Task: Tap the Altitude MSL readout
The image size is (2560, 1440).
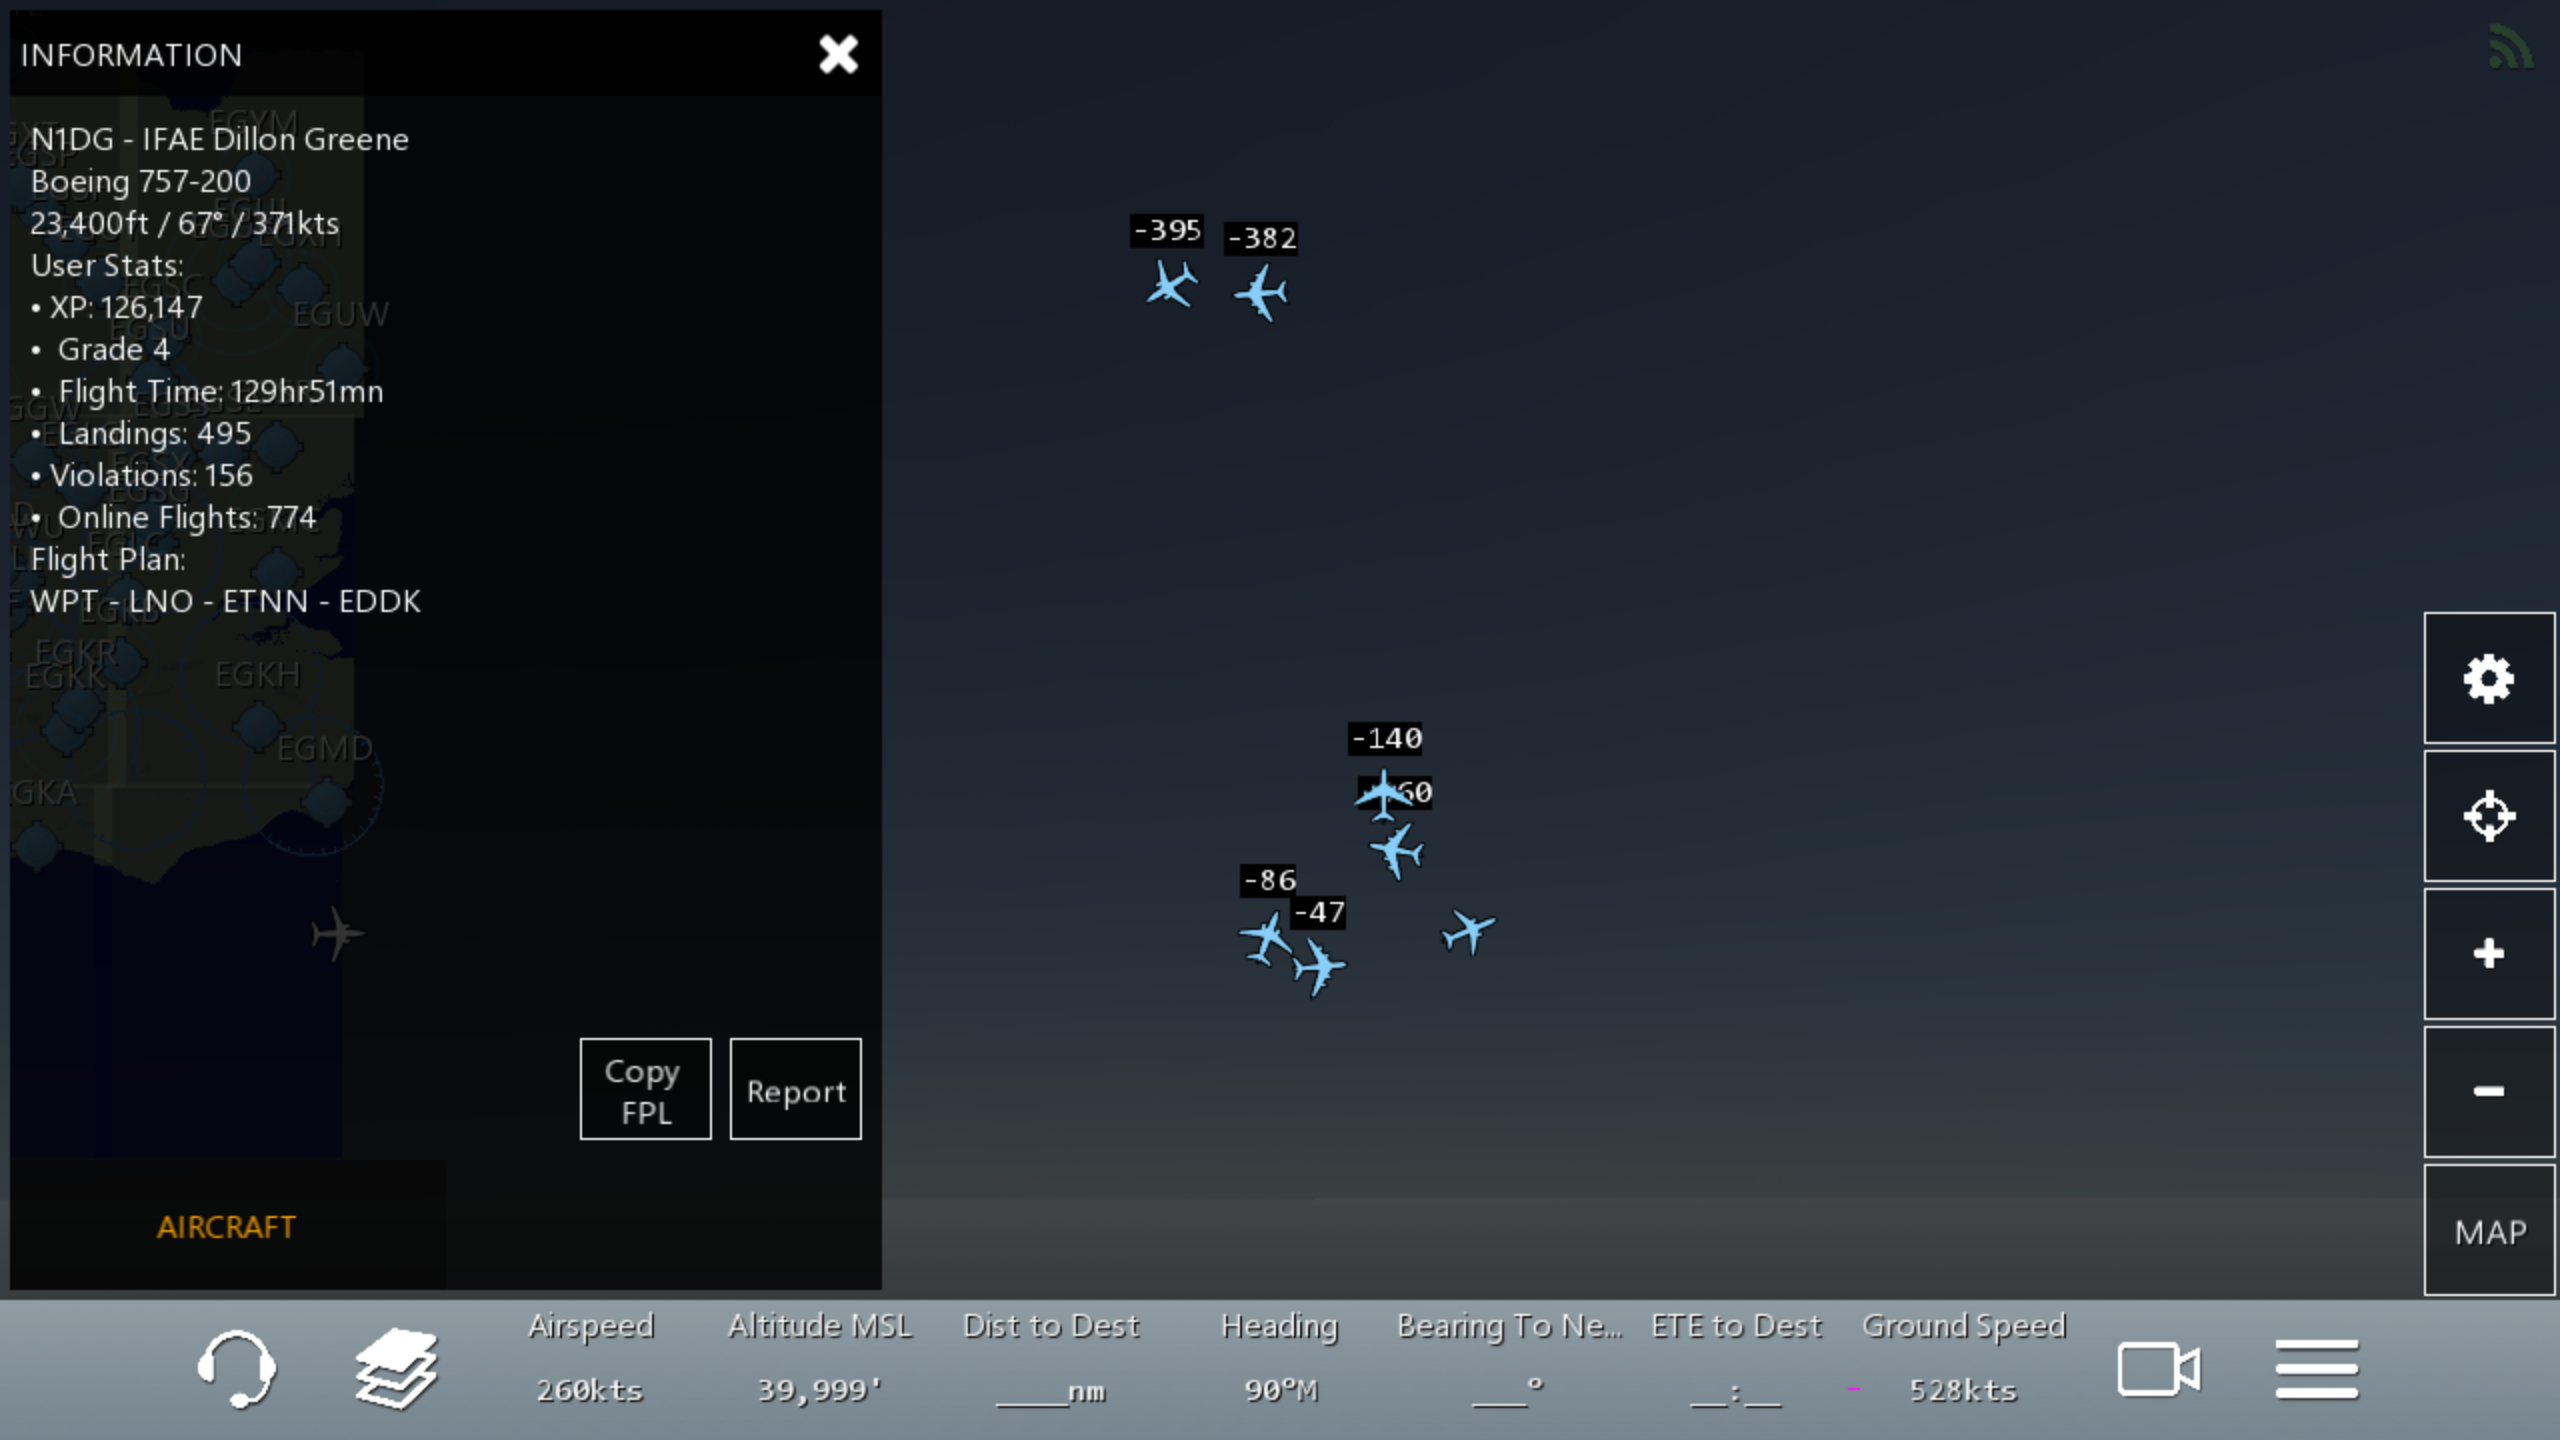Action: (819, 1358)
